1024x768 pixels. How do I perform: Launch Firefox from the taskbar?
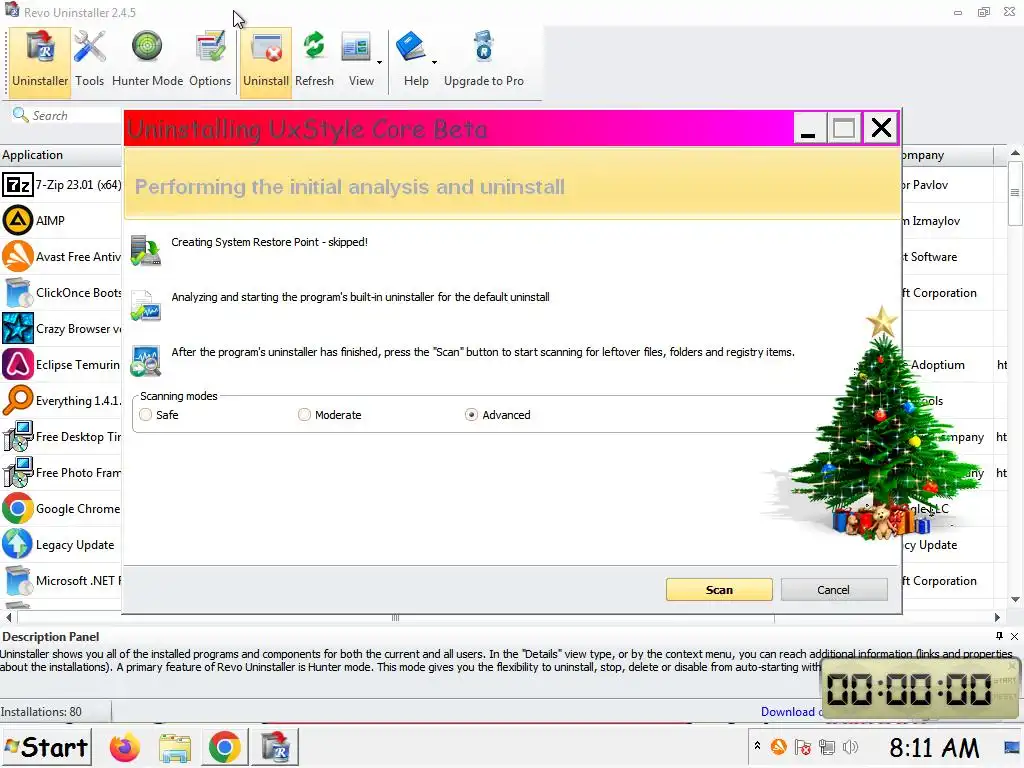coord(125,748)
